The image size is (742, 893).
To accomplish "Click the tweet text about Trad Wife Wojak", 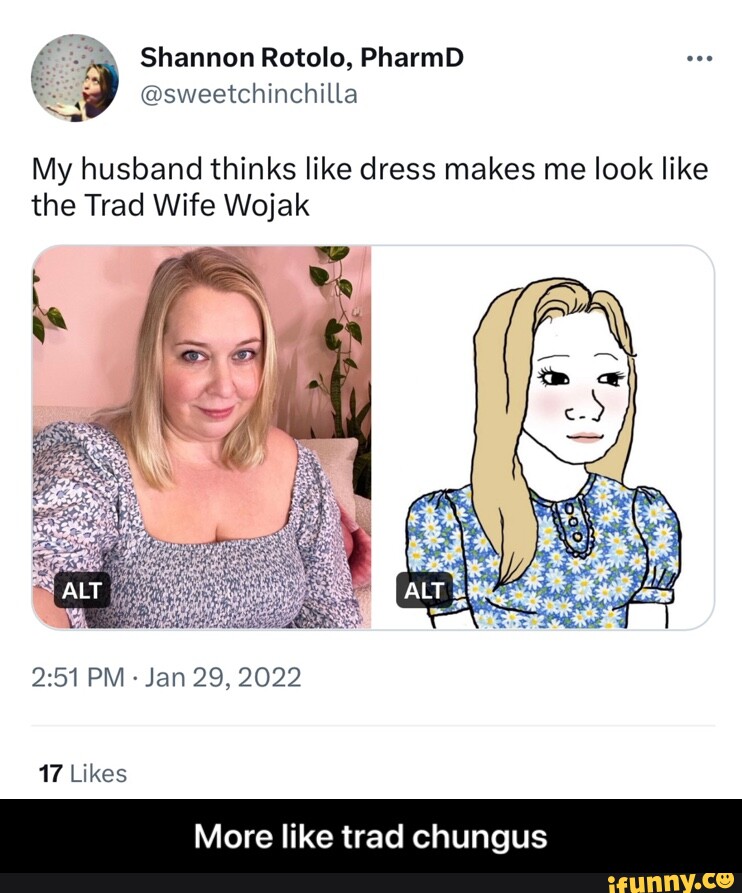I will click(x=370, y=187).
